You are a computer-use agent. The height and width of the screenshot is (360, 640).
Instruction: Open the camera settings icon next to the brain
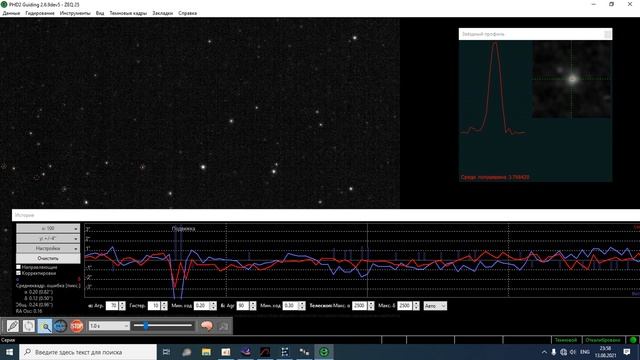click(x=223, y=326)
